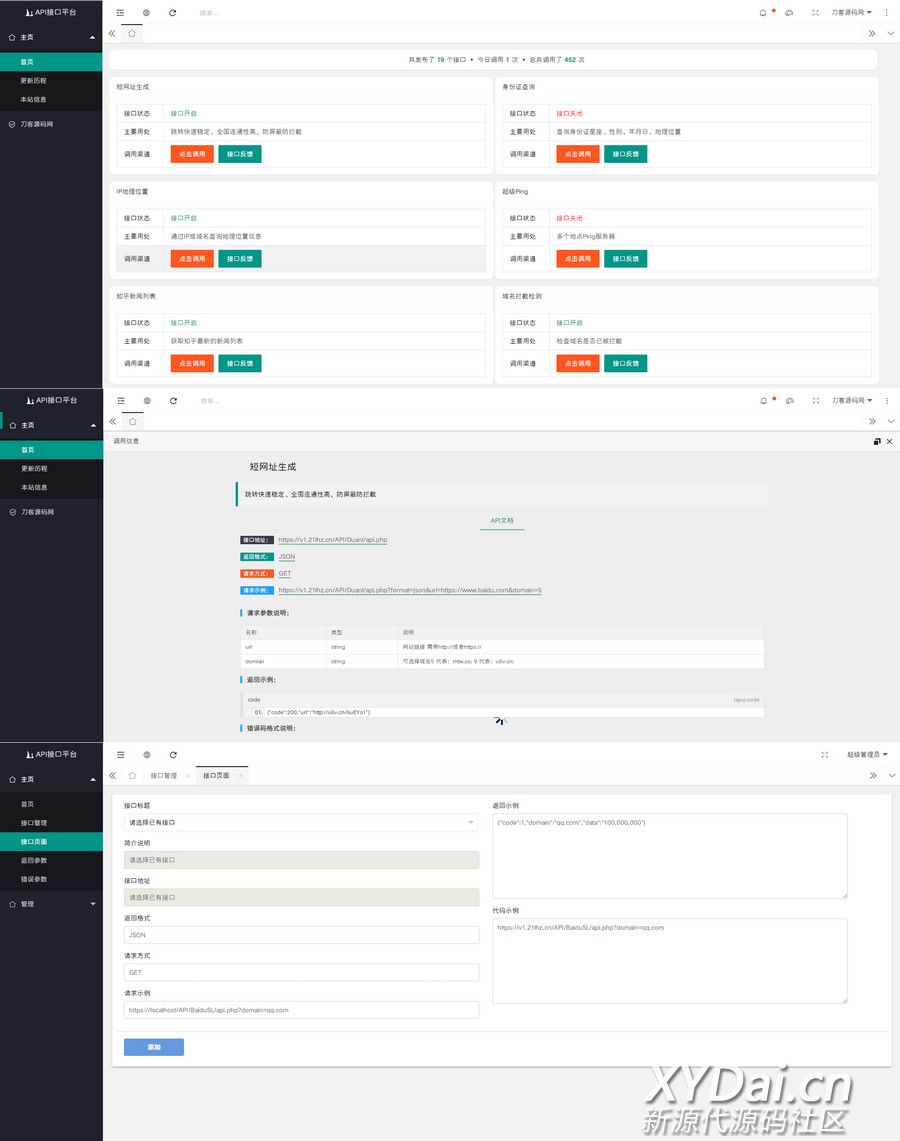The image size is (900, 1141).
Task: Open the 接口标题 select dropdown
Action: coord(301,823)
